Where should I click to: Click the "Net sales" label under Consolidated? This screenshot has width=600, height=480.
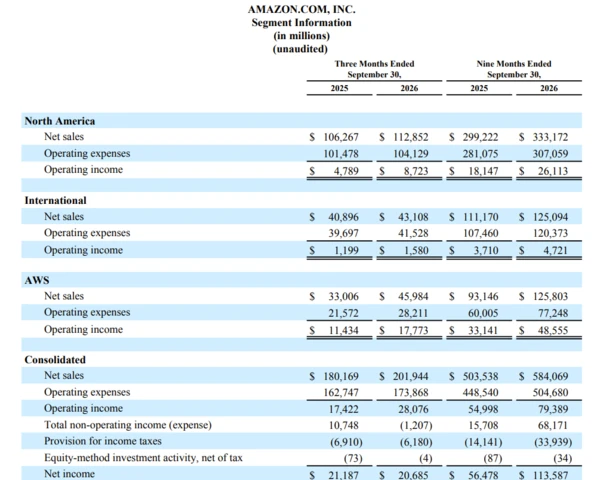tap(64, 376)
